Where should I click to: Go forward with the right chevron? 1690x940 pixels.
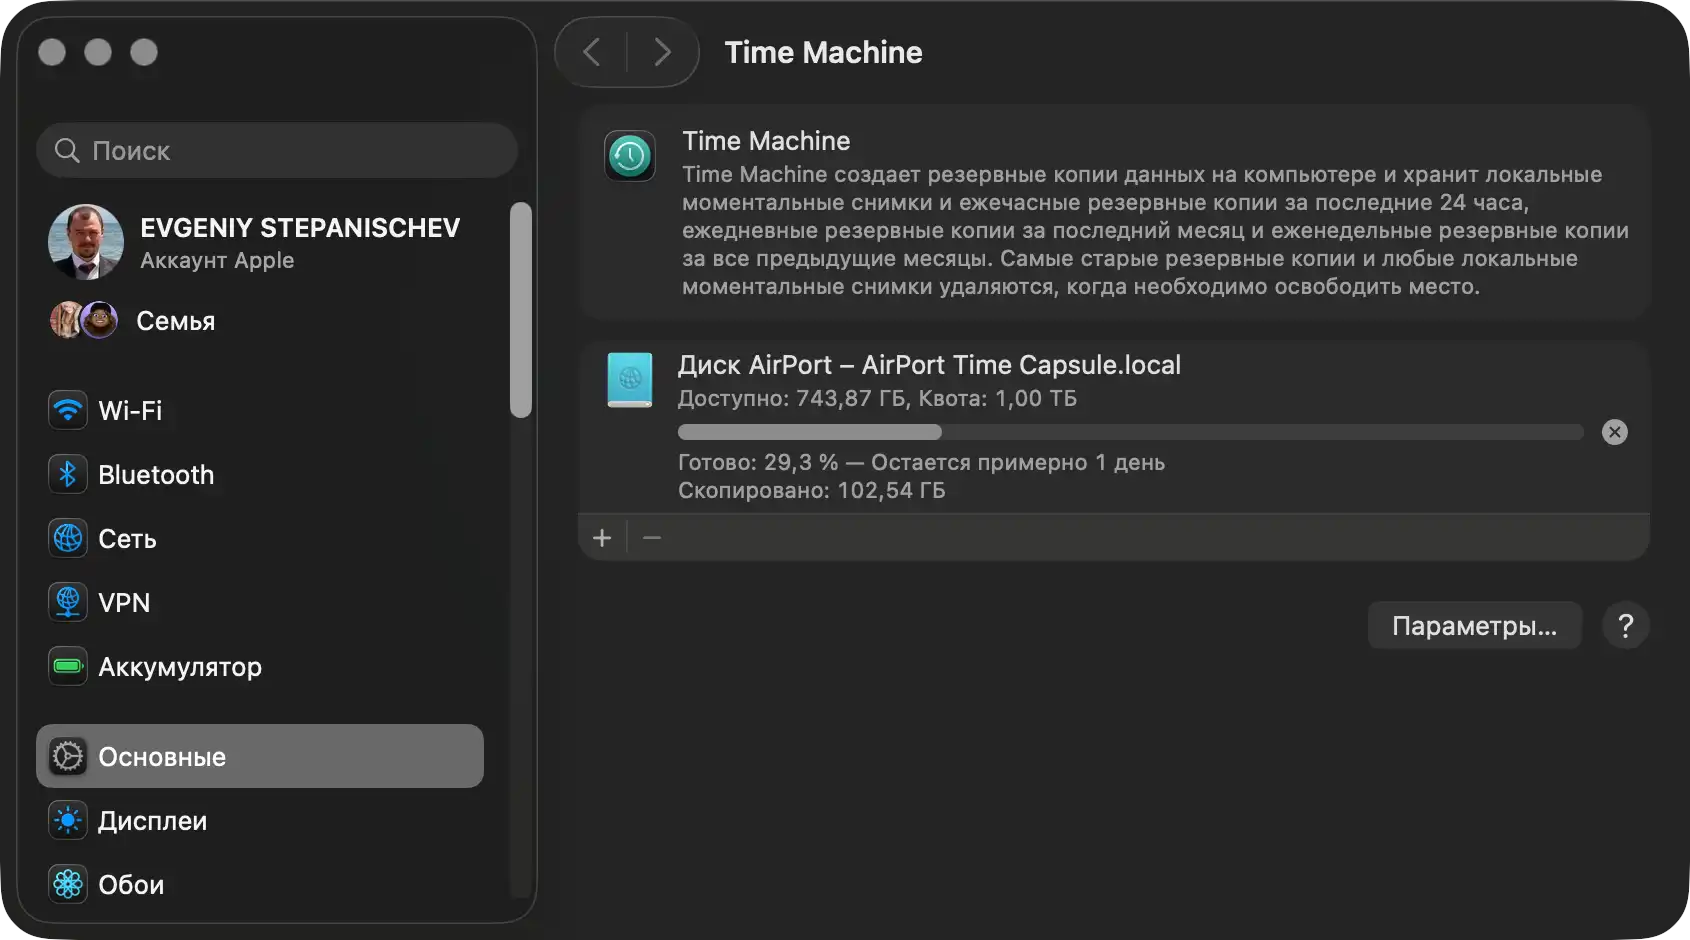point(662,52)
